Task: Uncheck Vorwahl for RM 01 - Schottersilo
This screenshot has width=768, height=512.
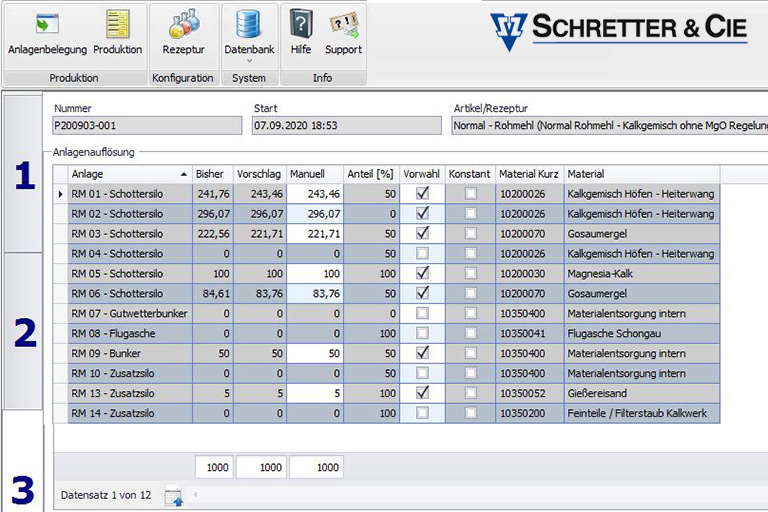Action: [422, 193]
